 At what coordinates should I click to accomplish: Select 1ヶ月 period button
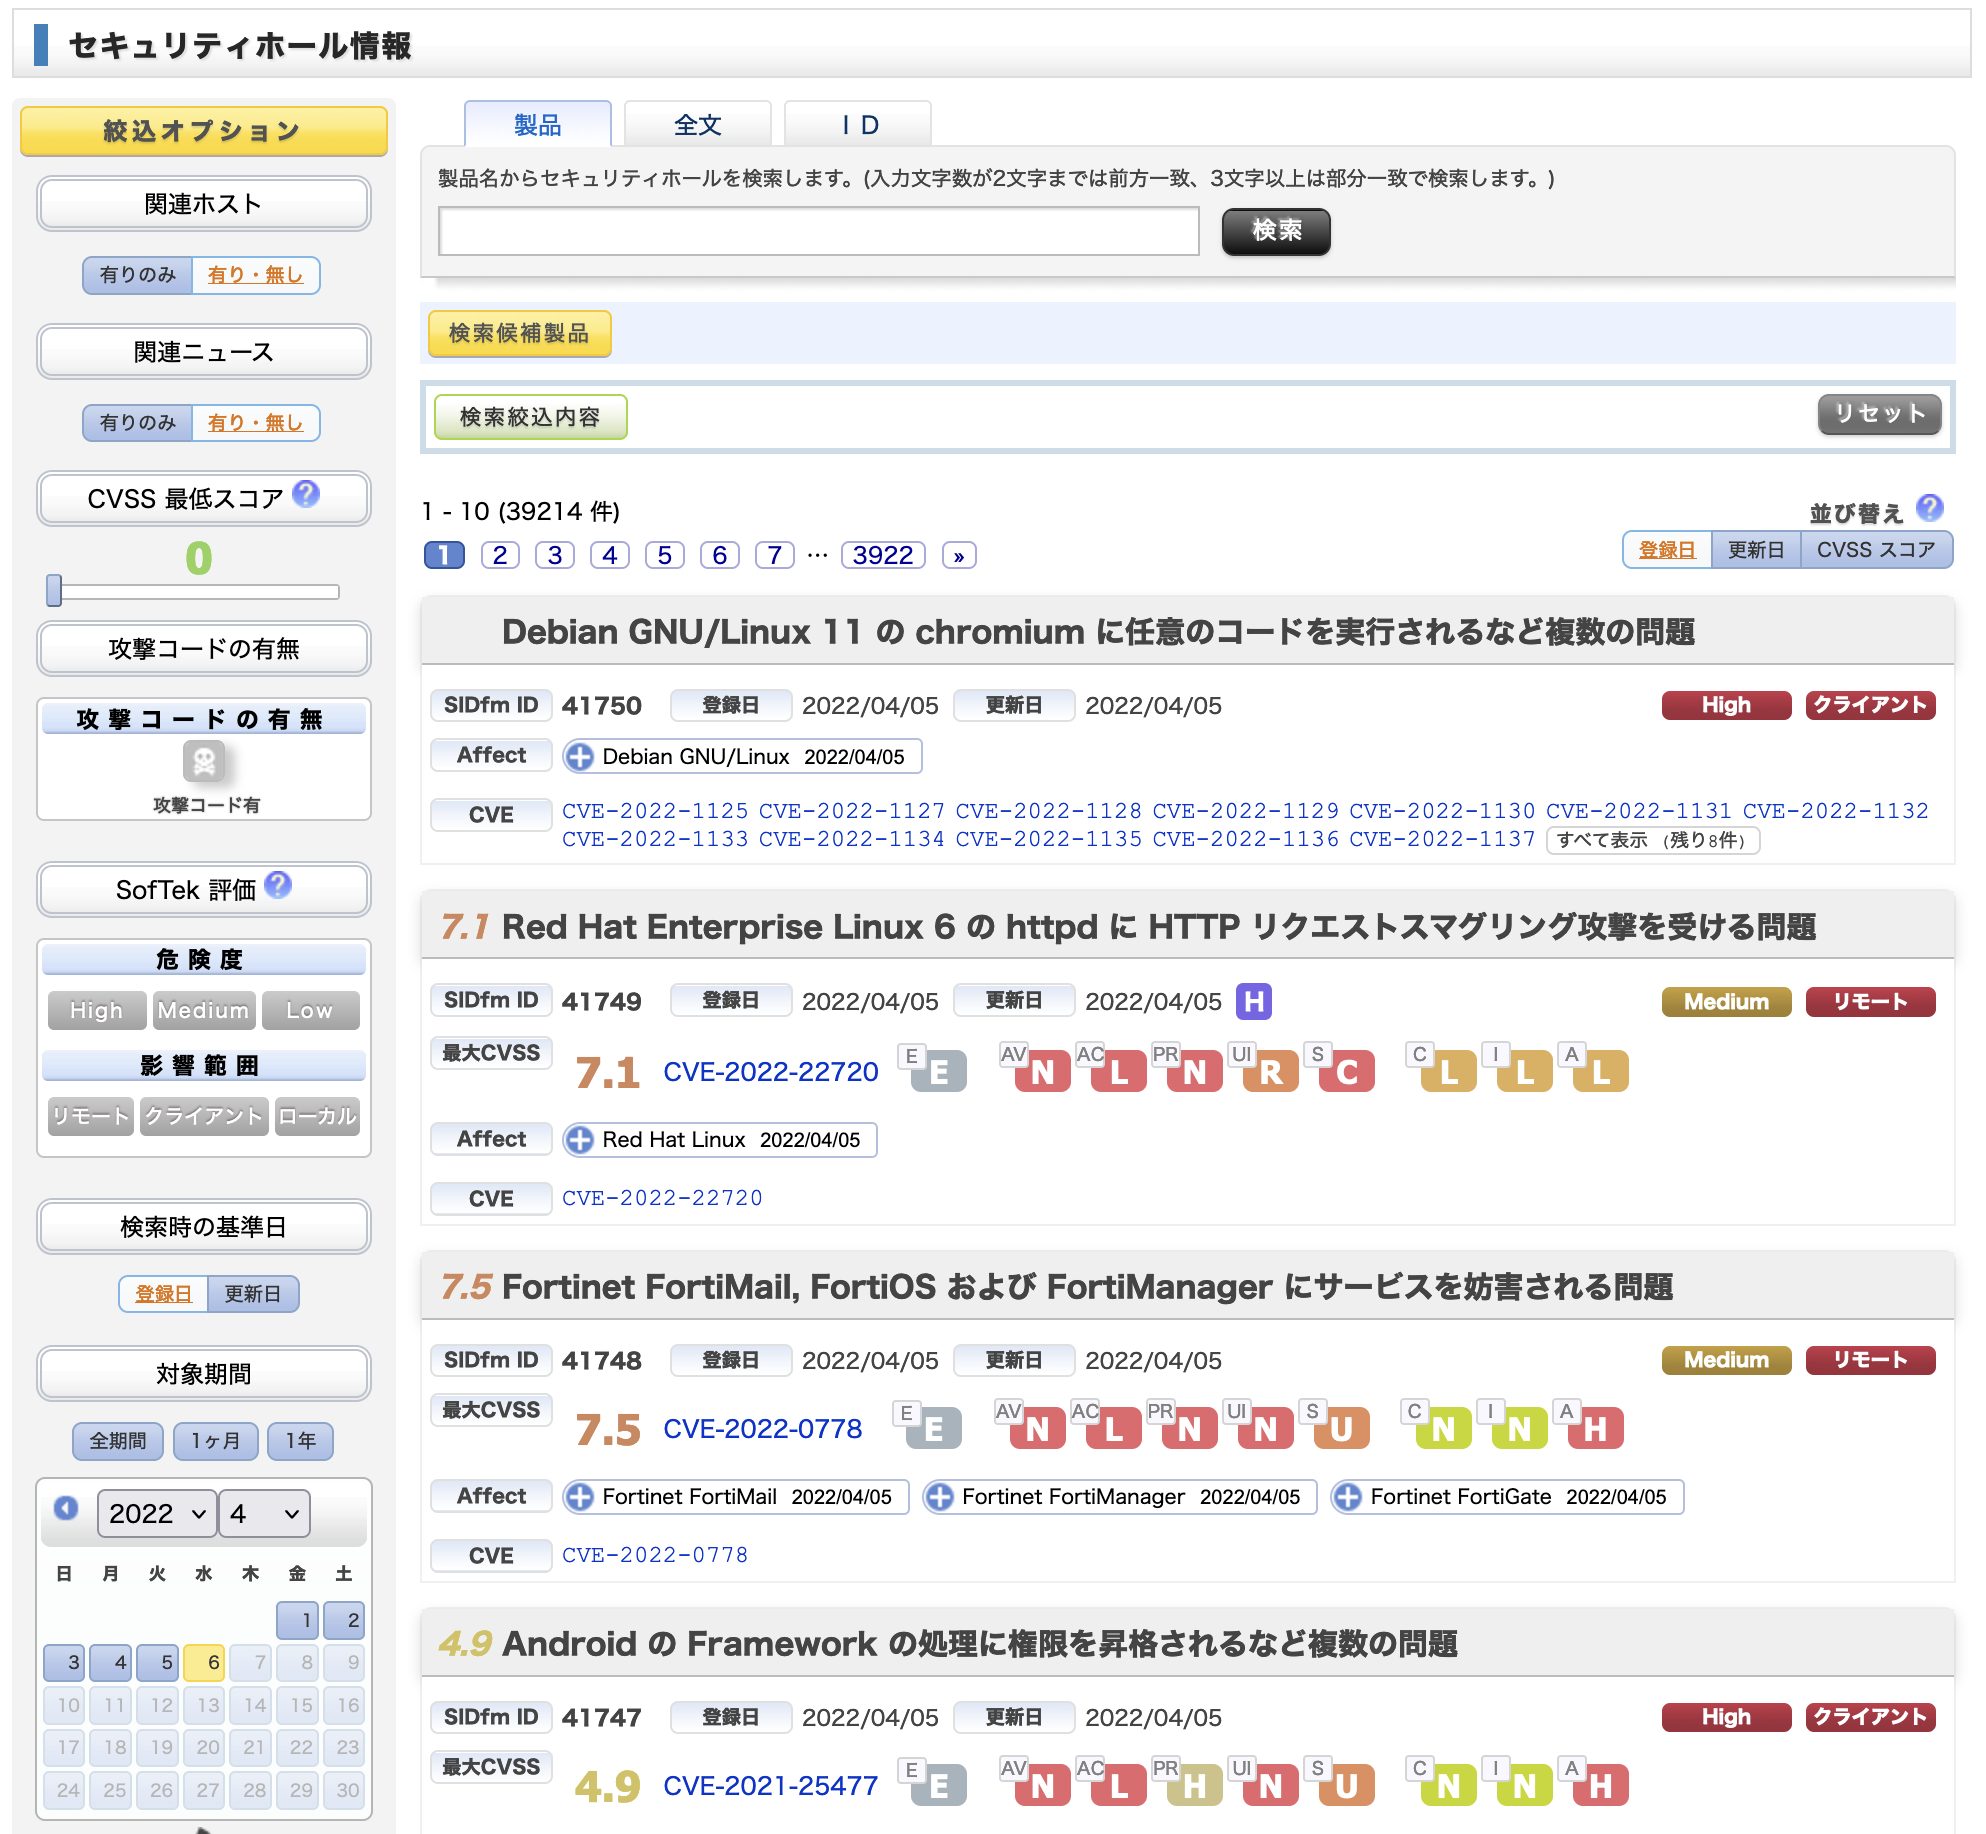[x=216, y=1441]
